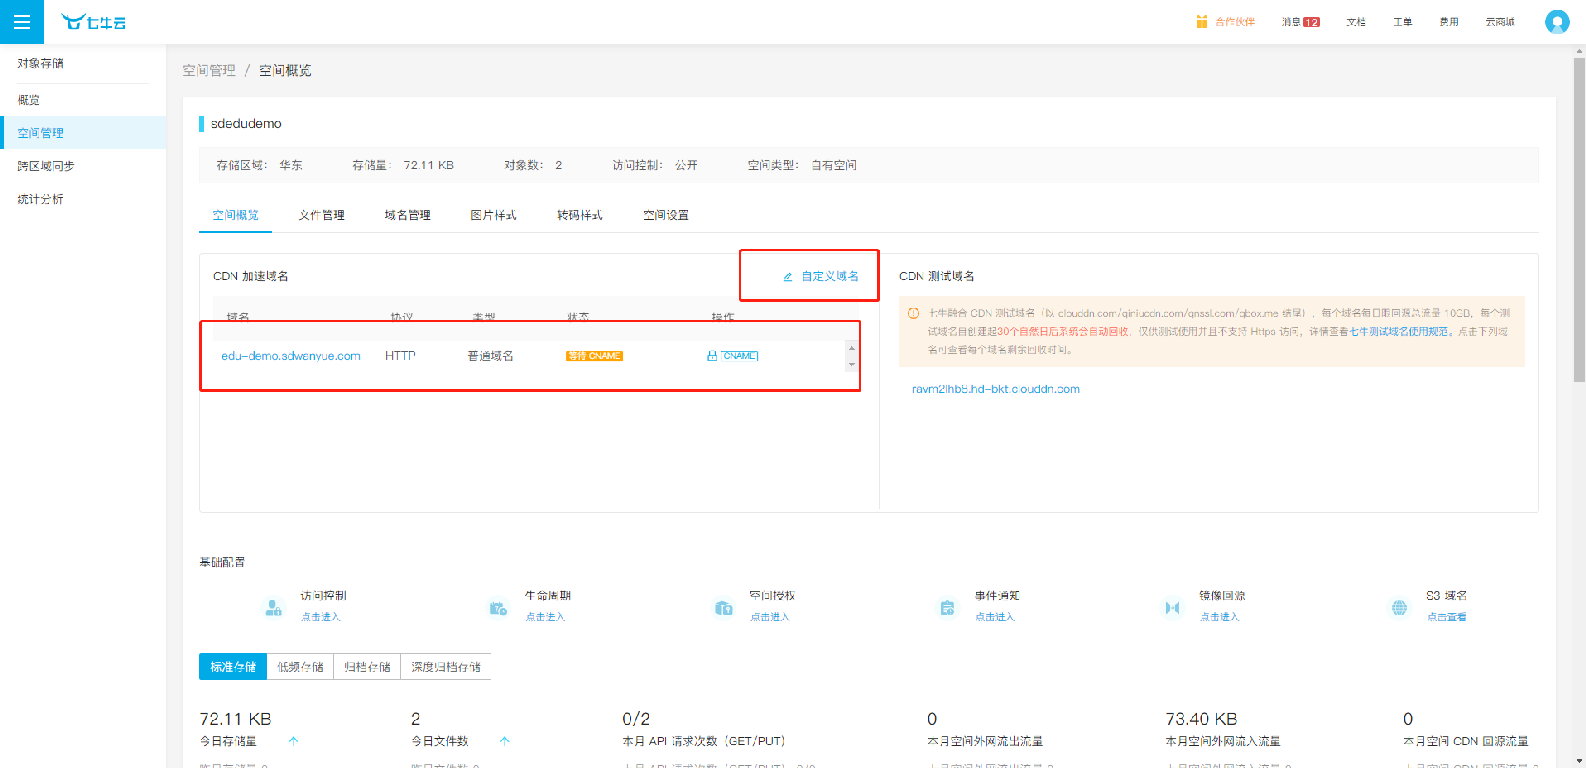Select 概览 in the left sidebar
The image size is (1586, 768).
83,100
